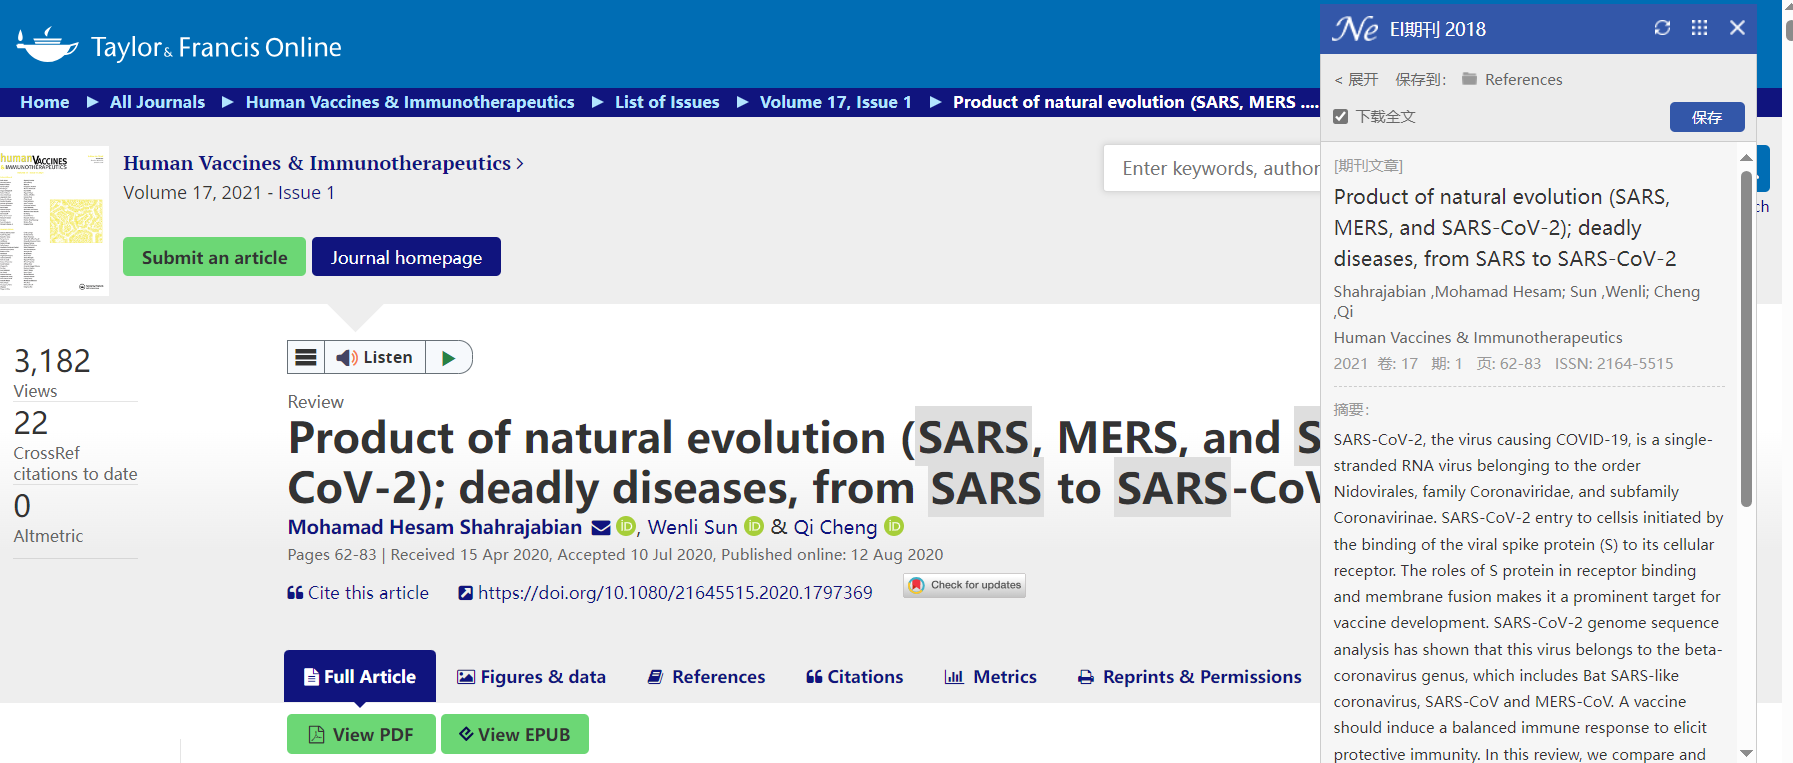Click Submit an article button

click(x=214, y=257)
